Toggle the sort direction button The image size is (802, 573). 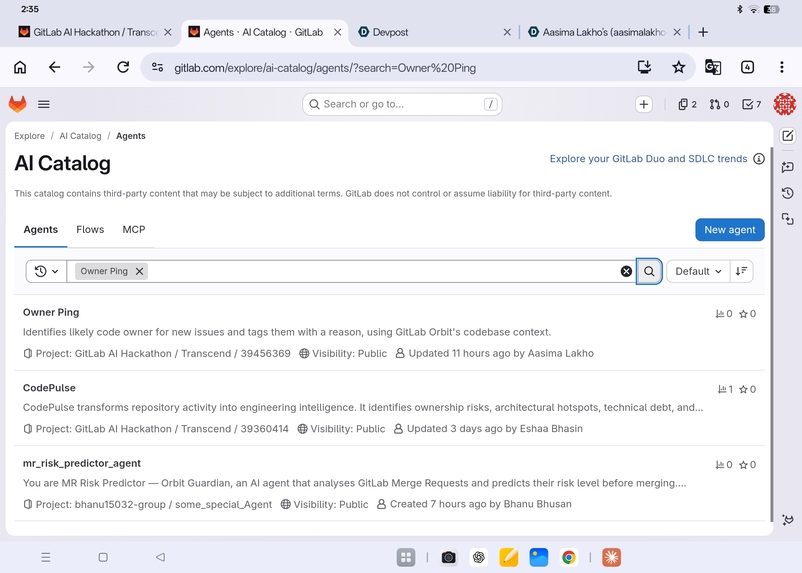[741, 271]
